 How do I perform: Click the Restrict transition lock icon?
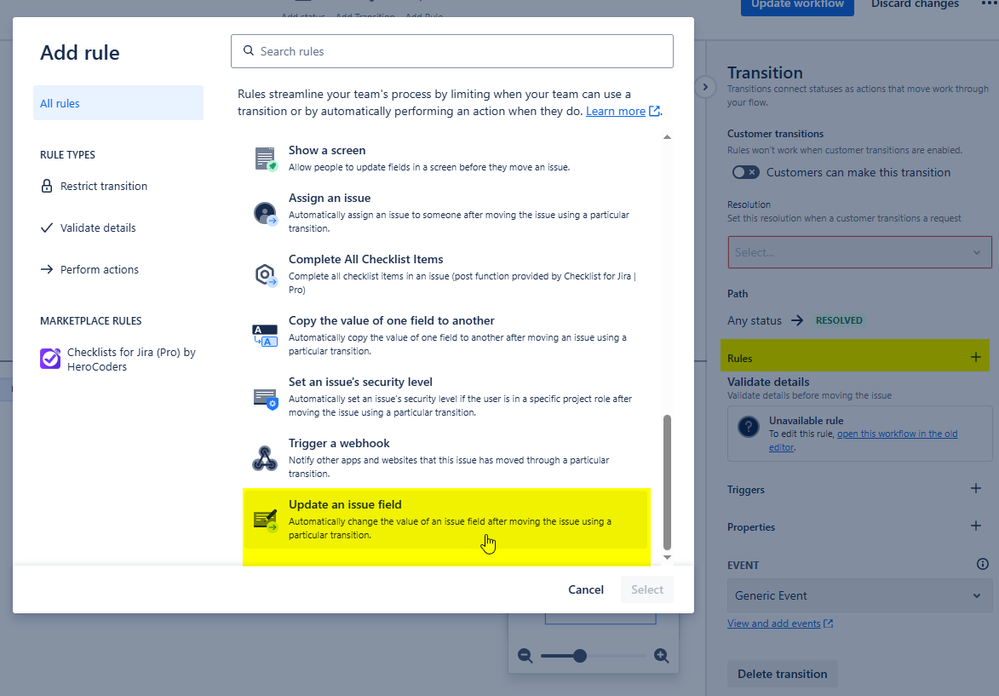tap(48, 185)
